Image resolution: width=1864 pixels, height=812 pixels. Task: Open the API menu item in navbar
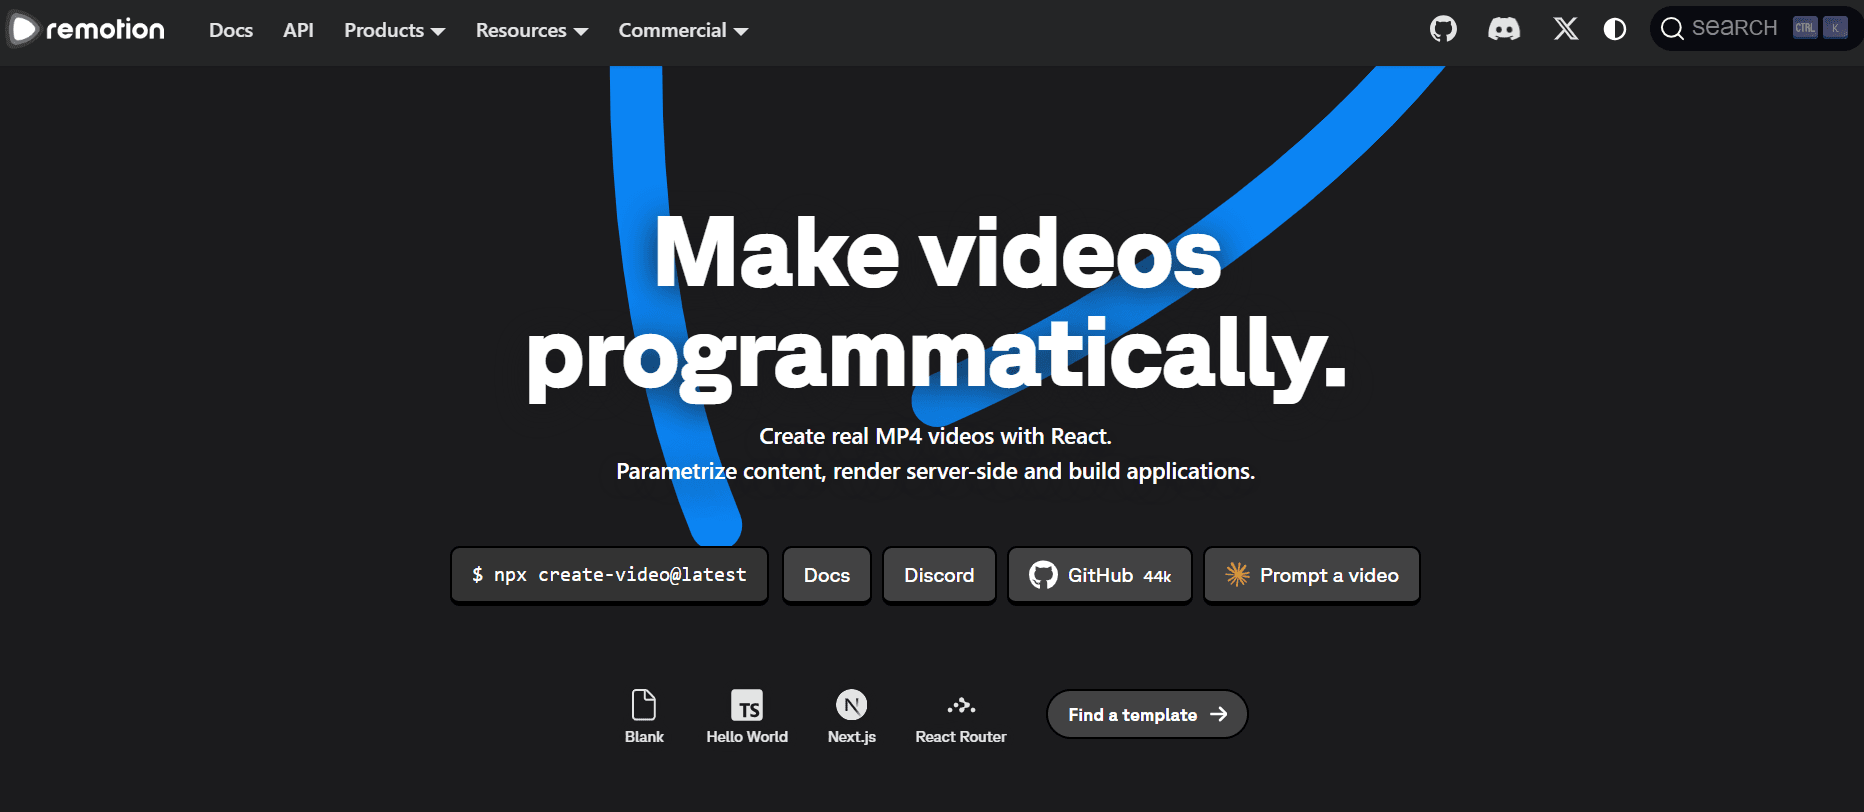pyautogui.click(x=298, y=30)
